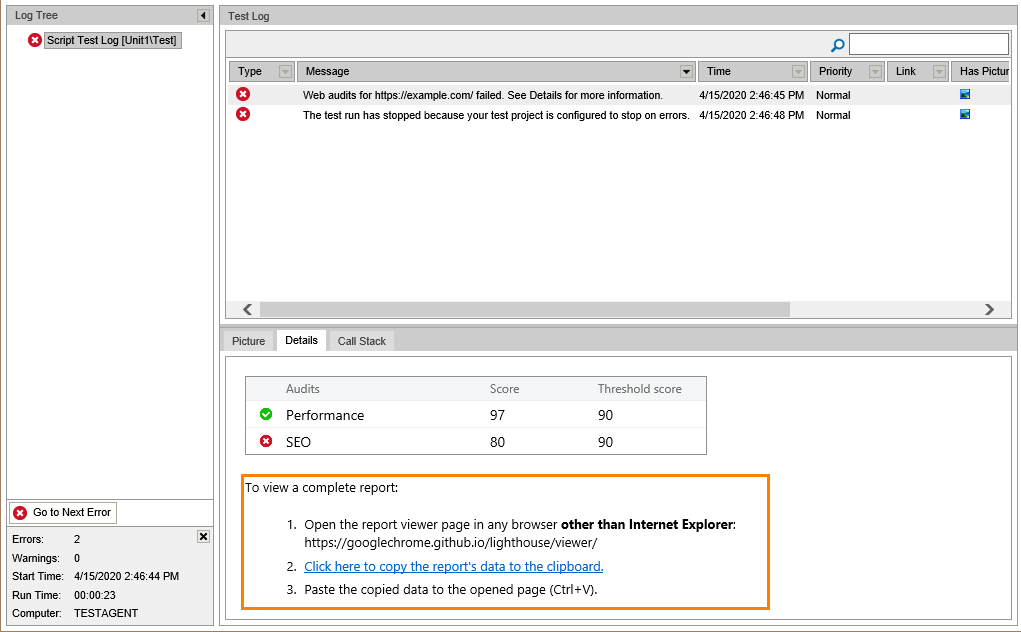Dismiss the error summary with the X button
The height and width of the screenshot is (632, 1021).
pos(203,536)
